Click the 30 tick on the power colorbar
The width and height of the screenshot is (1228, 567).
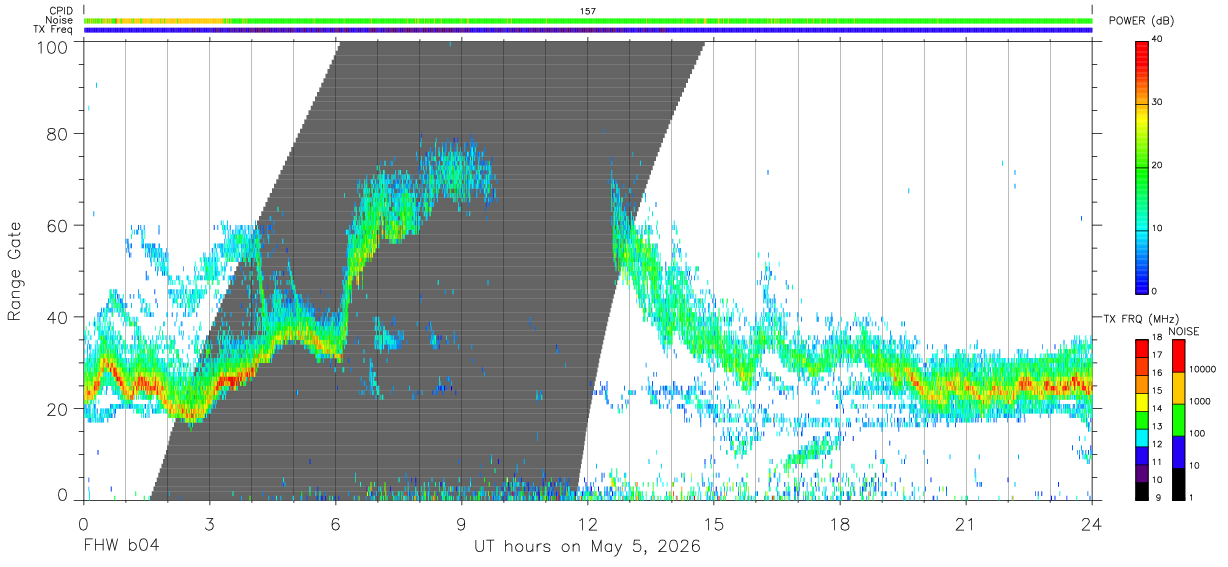[1157, 102]
